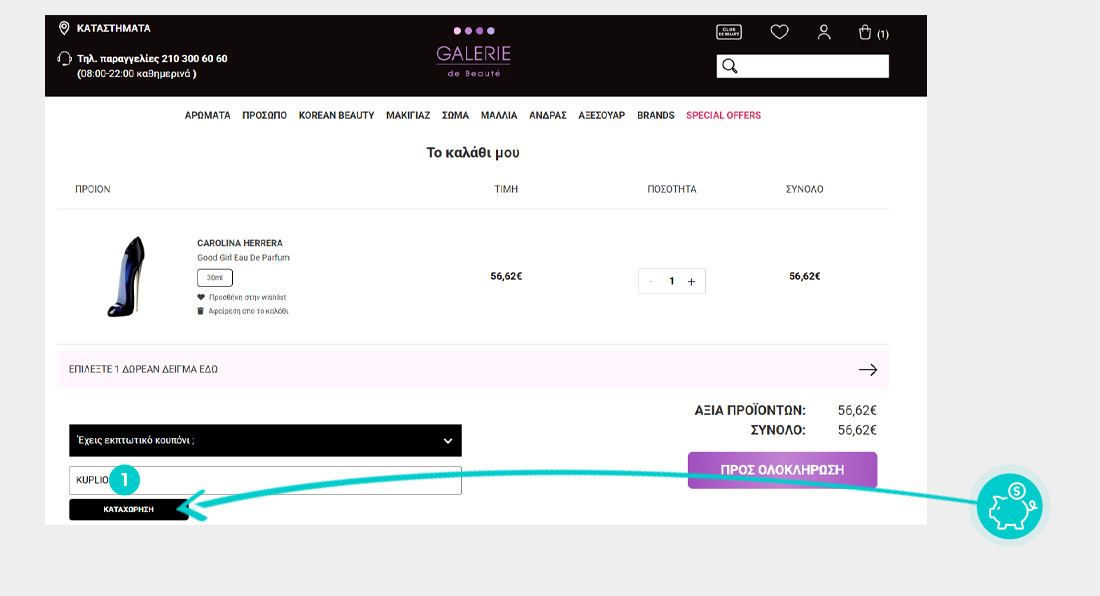1100x596 pixels.
Task: Click the Galerie de Beauté logo
Action: point(473,54)
